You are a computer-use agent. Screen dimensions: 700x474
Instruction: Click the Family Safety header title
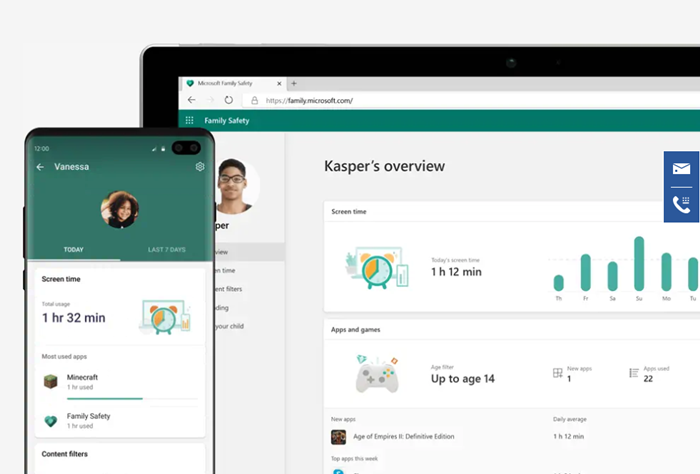pyautogui.click(x=227, y=121)
